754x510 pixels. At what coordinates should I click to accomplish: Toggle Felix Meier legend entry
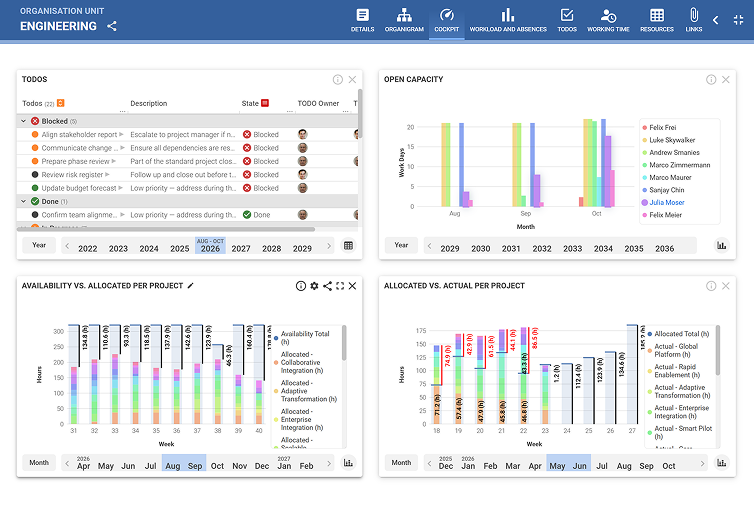(662, 215)
